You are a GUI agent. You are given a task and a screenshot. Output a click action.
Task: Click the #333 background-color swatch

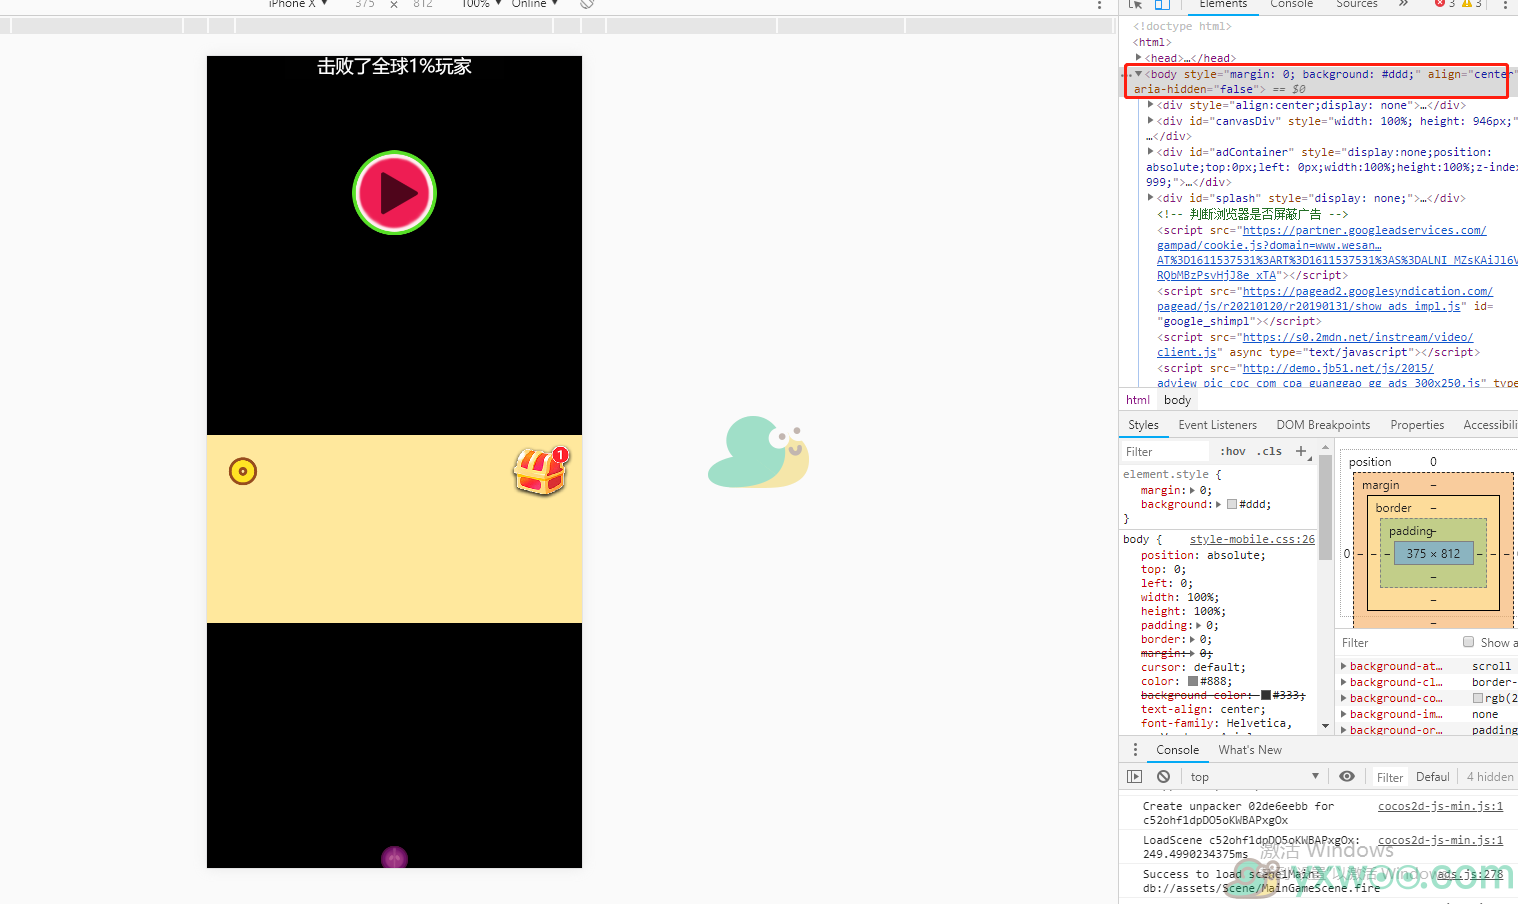pos(1266,695)
